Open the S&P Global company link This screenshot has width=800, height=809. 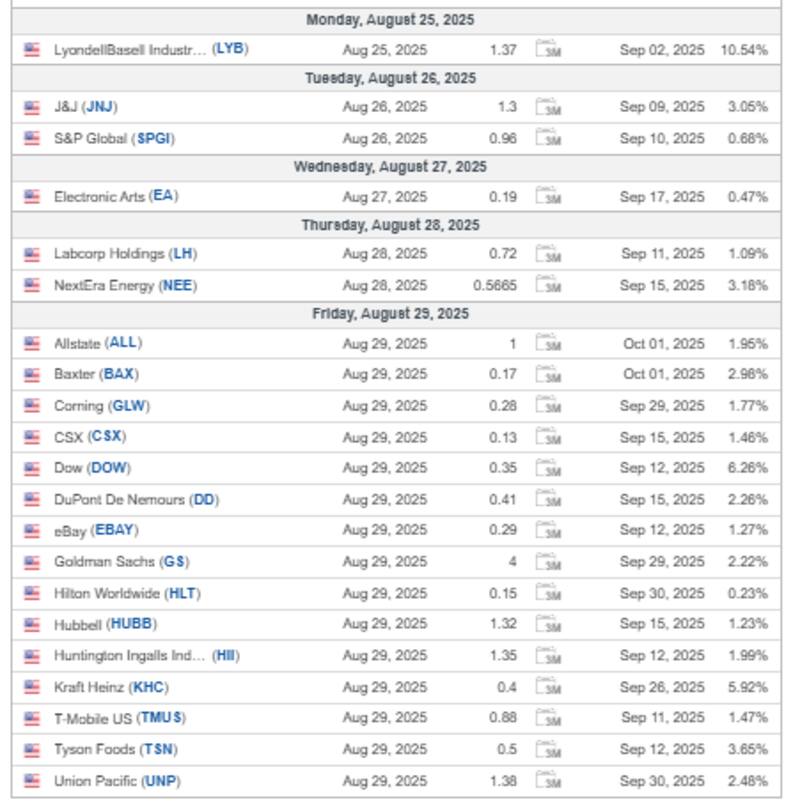pyautogui.click(x=91, y=139)
